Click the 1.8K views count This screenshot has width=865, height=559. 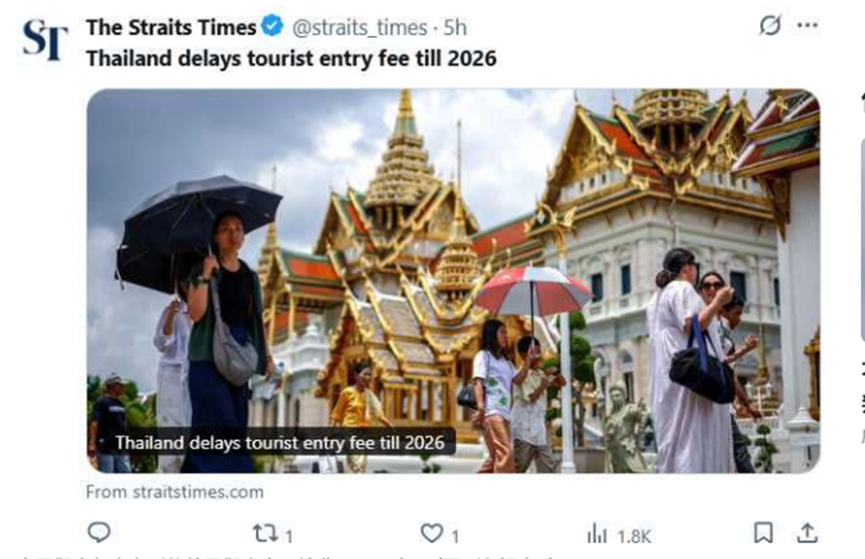pos(634,536)
